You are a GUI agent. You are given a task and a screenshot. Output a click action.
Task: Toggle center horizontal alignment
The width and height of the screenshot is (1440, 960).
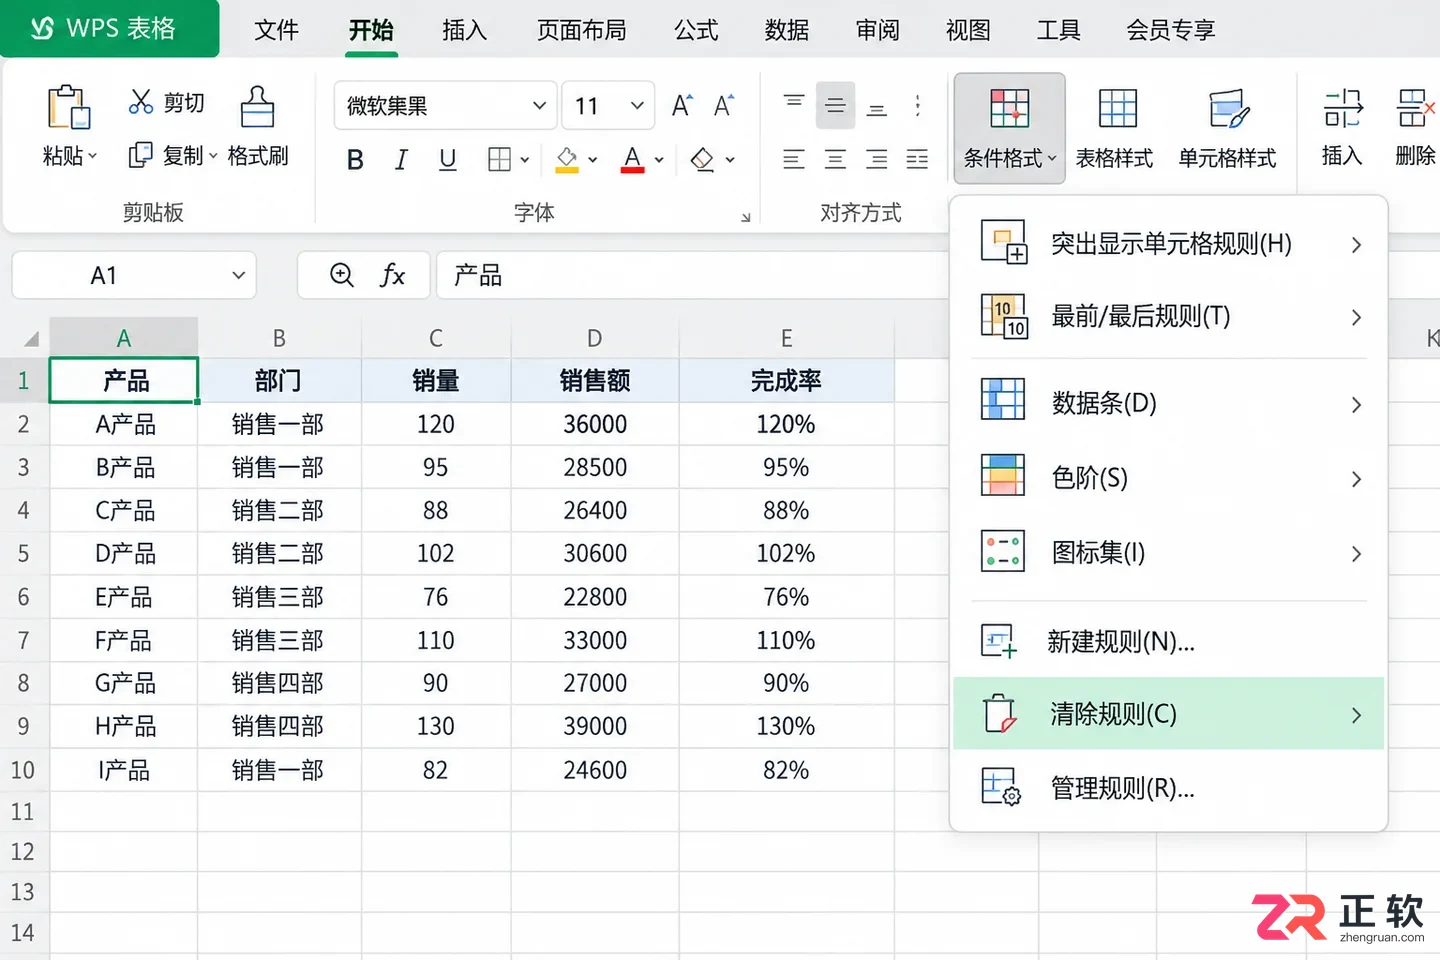point(835,159)
